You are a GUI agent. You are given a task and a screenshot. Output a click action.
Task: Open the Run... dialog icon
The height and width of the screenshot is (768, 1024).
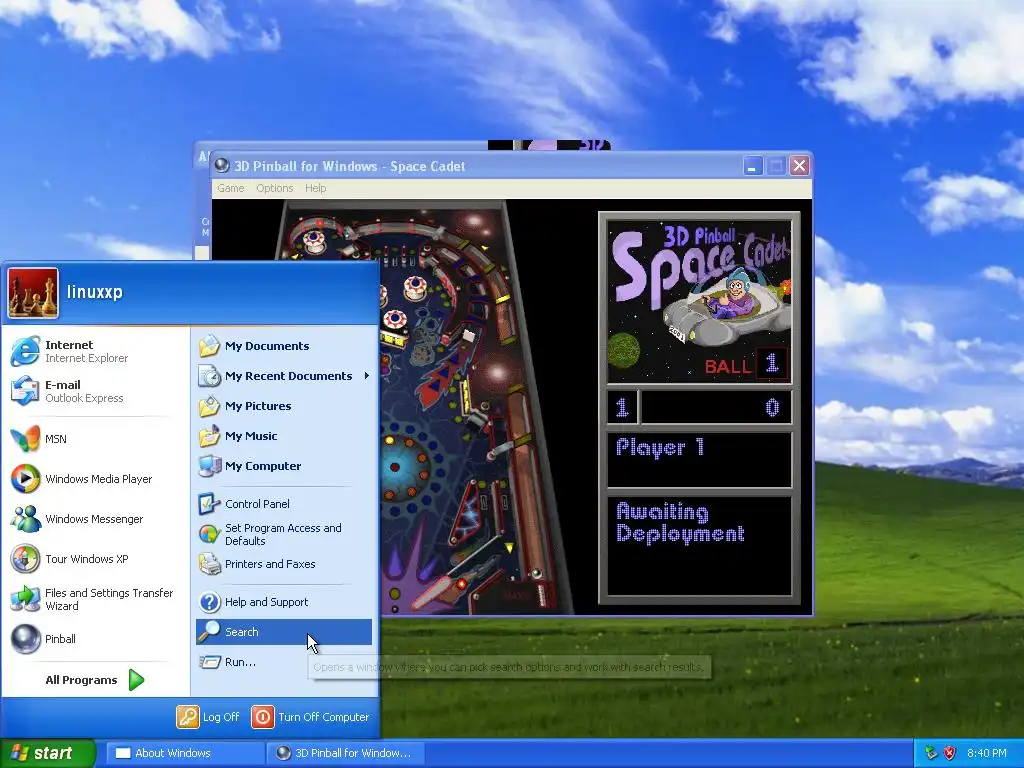(209, 662)
